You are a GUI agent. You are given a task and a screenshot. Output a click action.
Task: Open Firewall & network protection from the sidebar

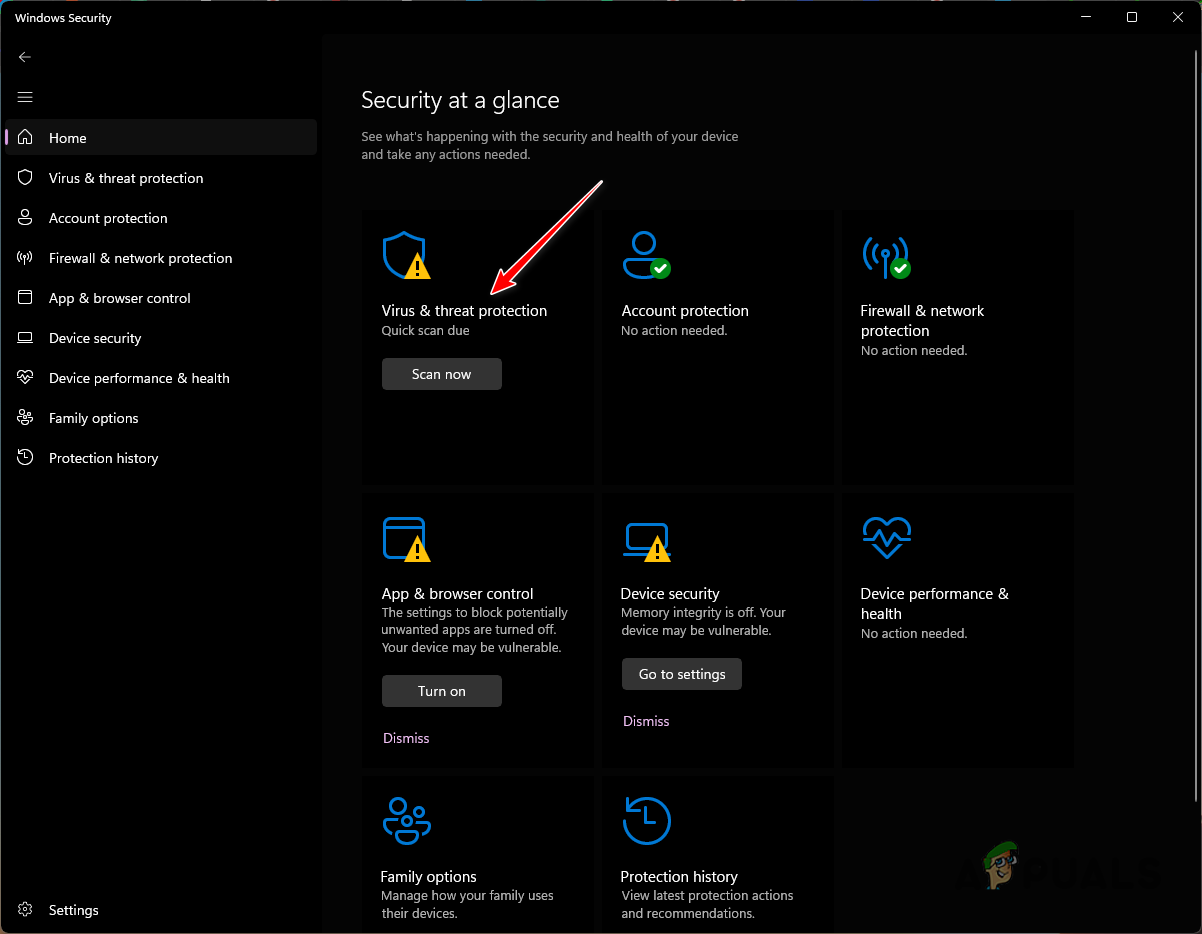click(24, 257)
